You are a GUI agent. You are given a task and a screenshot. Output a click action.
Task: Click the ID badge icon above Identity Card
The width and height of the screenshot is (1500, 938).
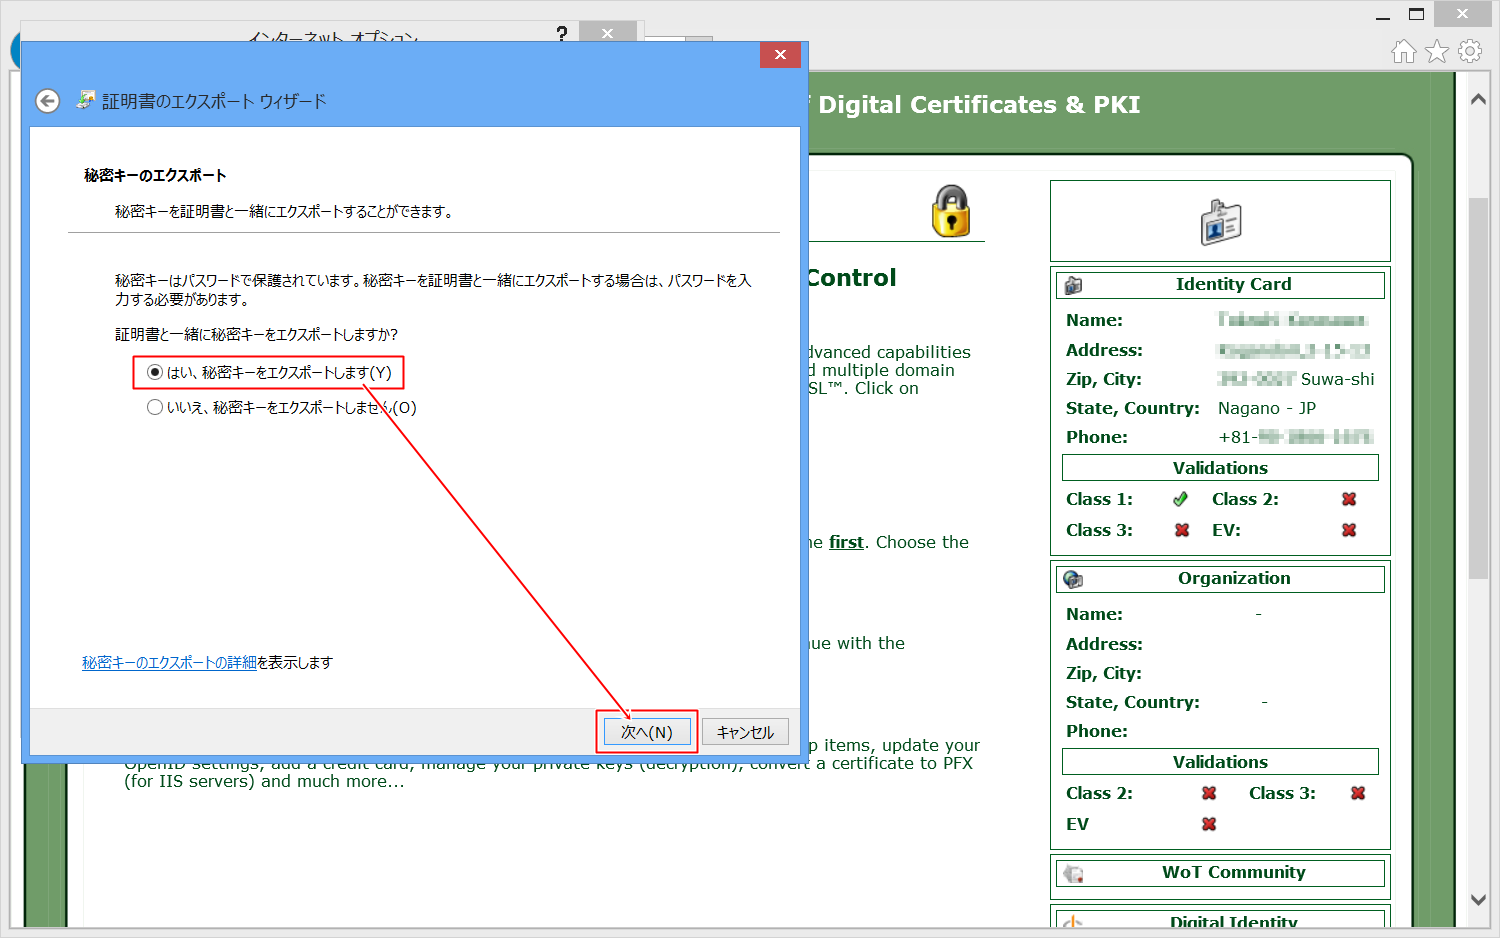1220,222
